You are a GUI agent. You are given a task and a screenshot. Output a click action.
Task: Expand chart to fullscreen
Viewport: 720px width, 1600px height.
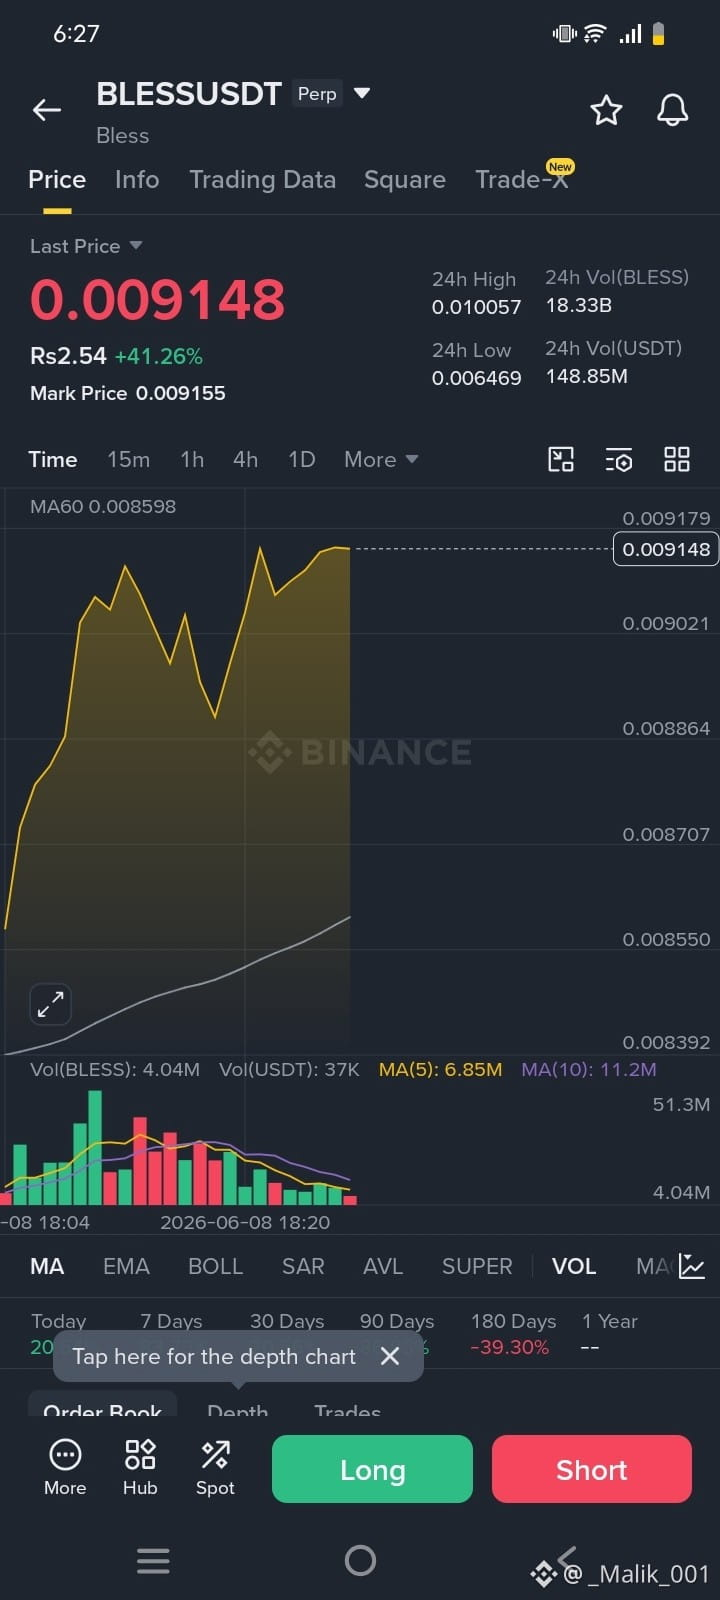pyautogui.click(x=50, y=1004)
